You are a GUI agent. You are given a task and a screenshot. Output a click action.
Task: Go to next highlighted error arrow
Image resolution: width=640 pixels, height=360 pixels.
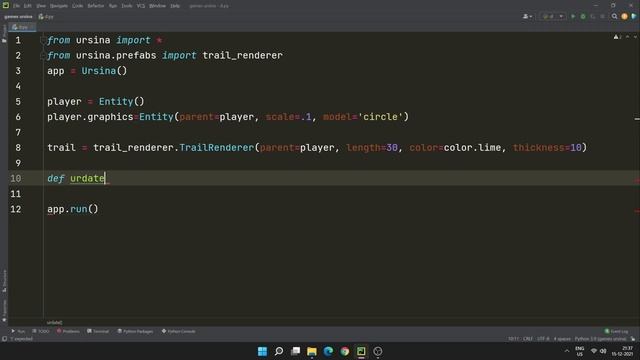tap(635, 37)
